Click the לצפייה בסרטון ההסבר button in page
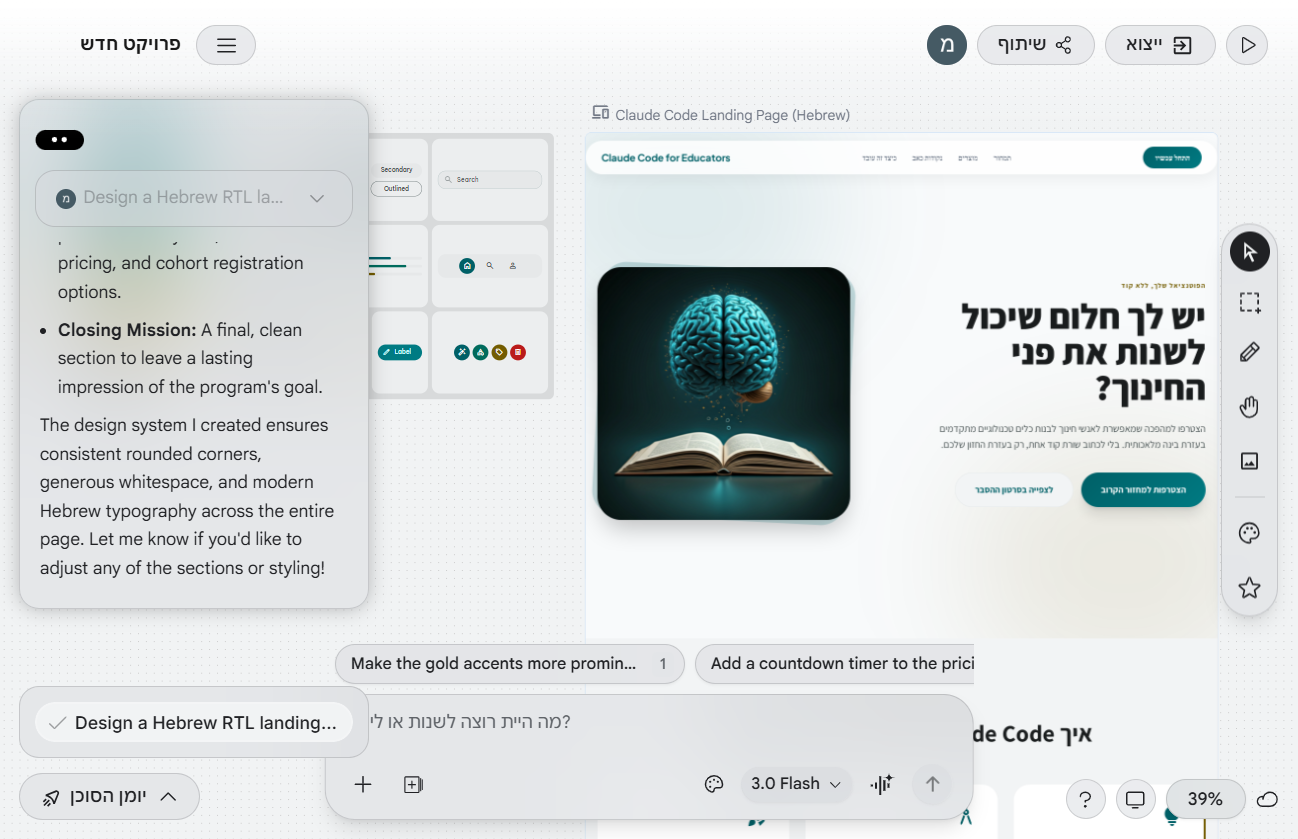The height and width of the screenshot is (839, 1298). pyautogui.click(x=1015, y=490)
